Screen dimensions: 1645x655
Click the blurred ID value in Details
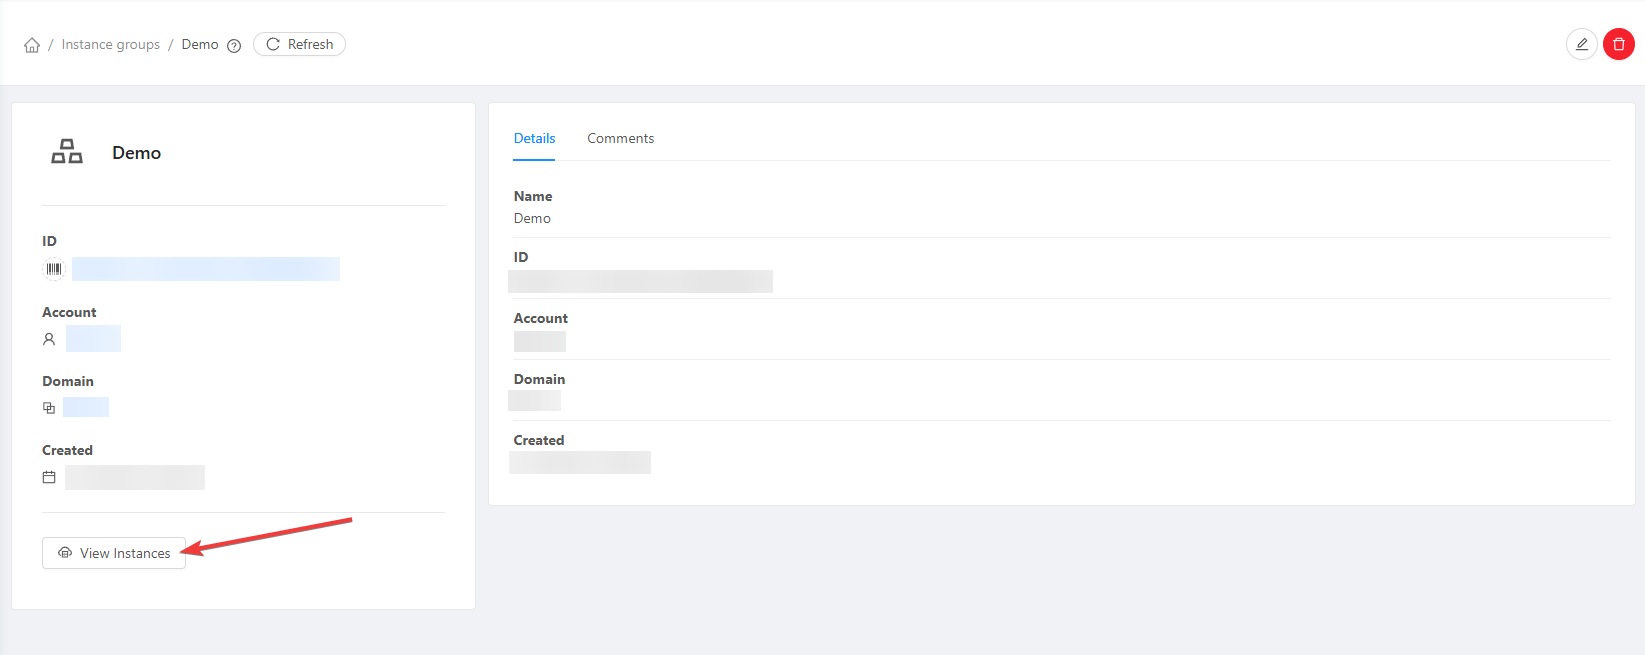[x=640, y=281]
